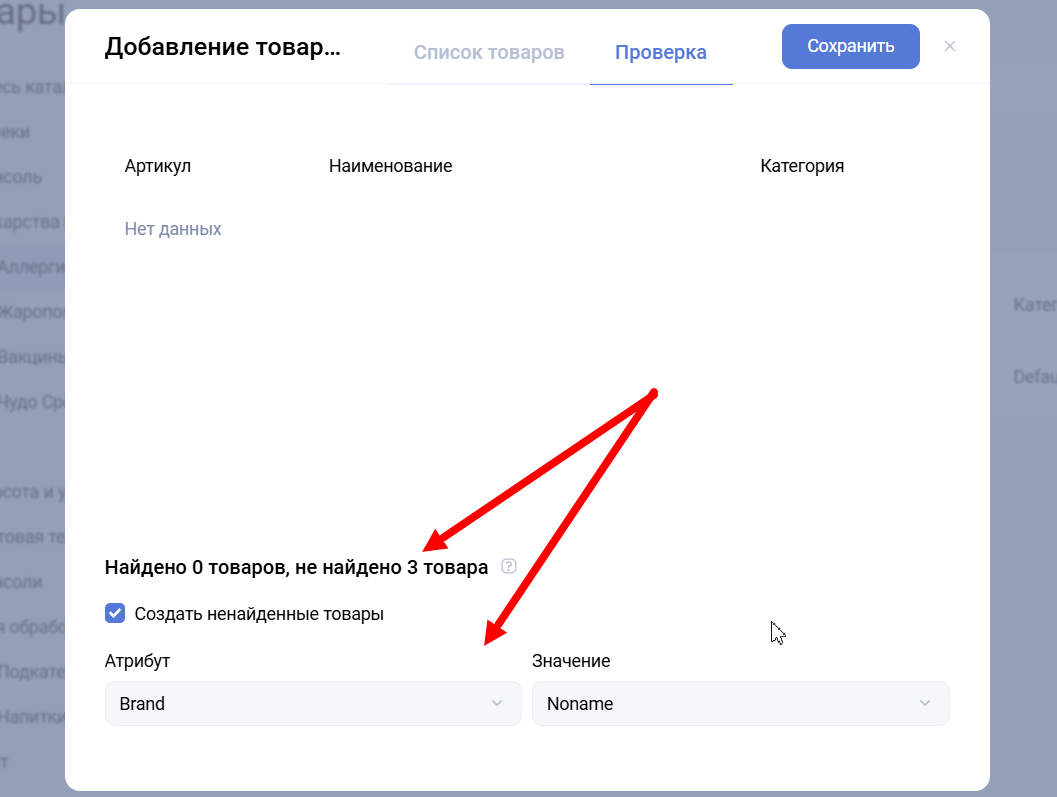Screen dimensions: 1057x797
Task: Open Вакцина item in background sidebar
Action: 32,357
